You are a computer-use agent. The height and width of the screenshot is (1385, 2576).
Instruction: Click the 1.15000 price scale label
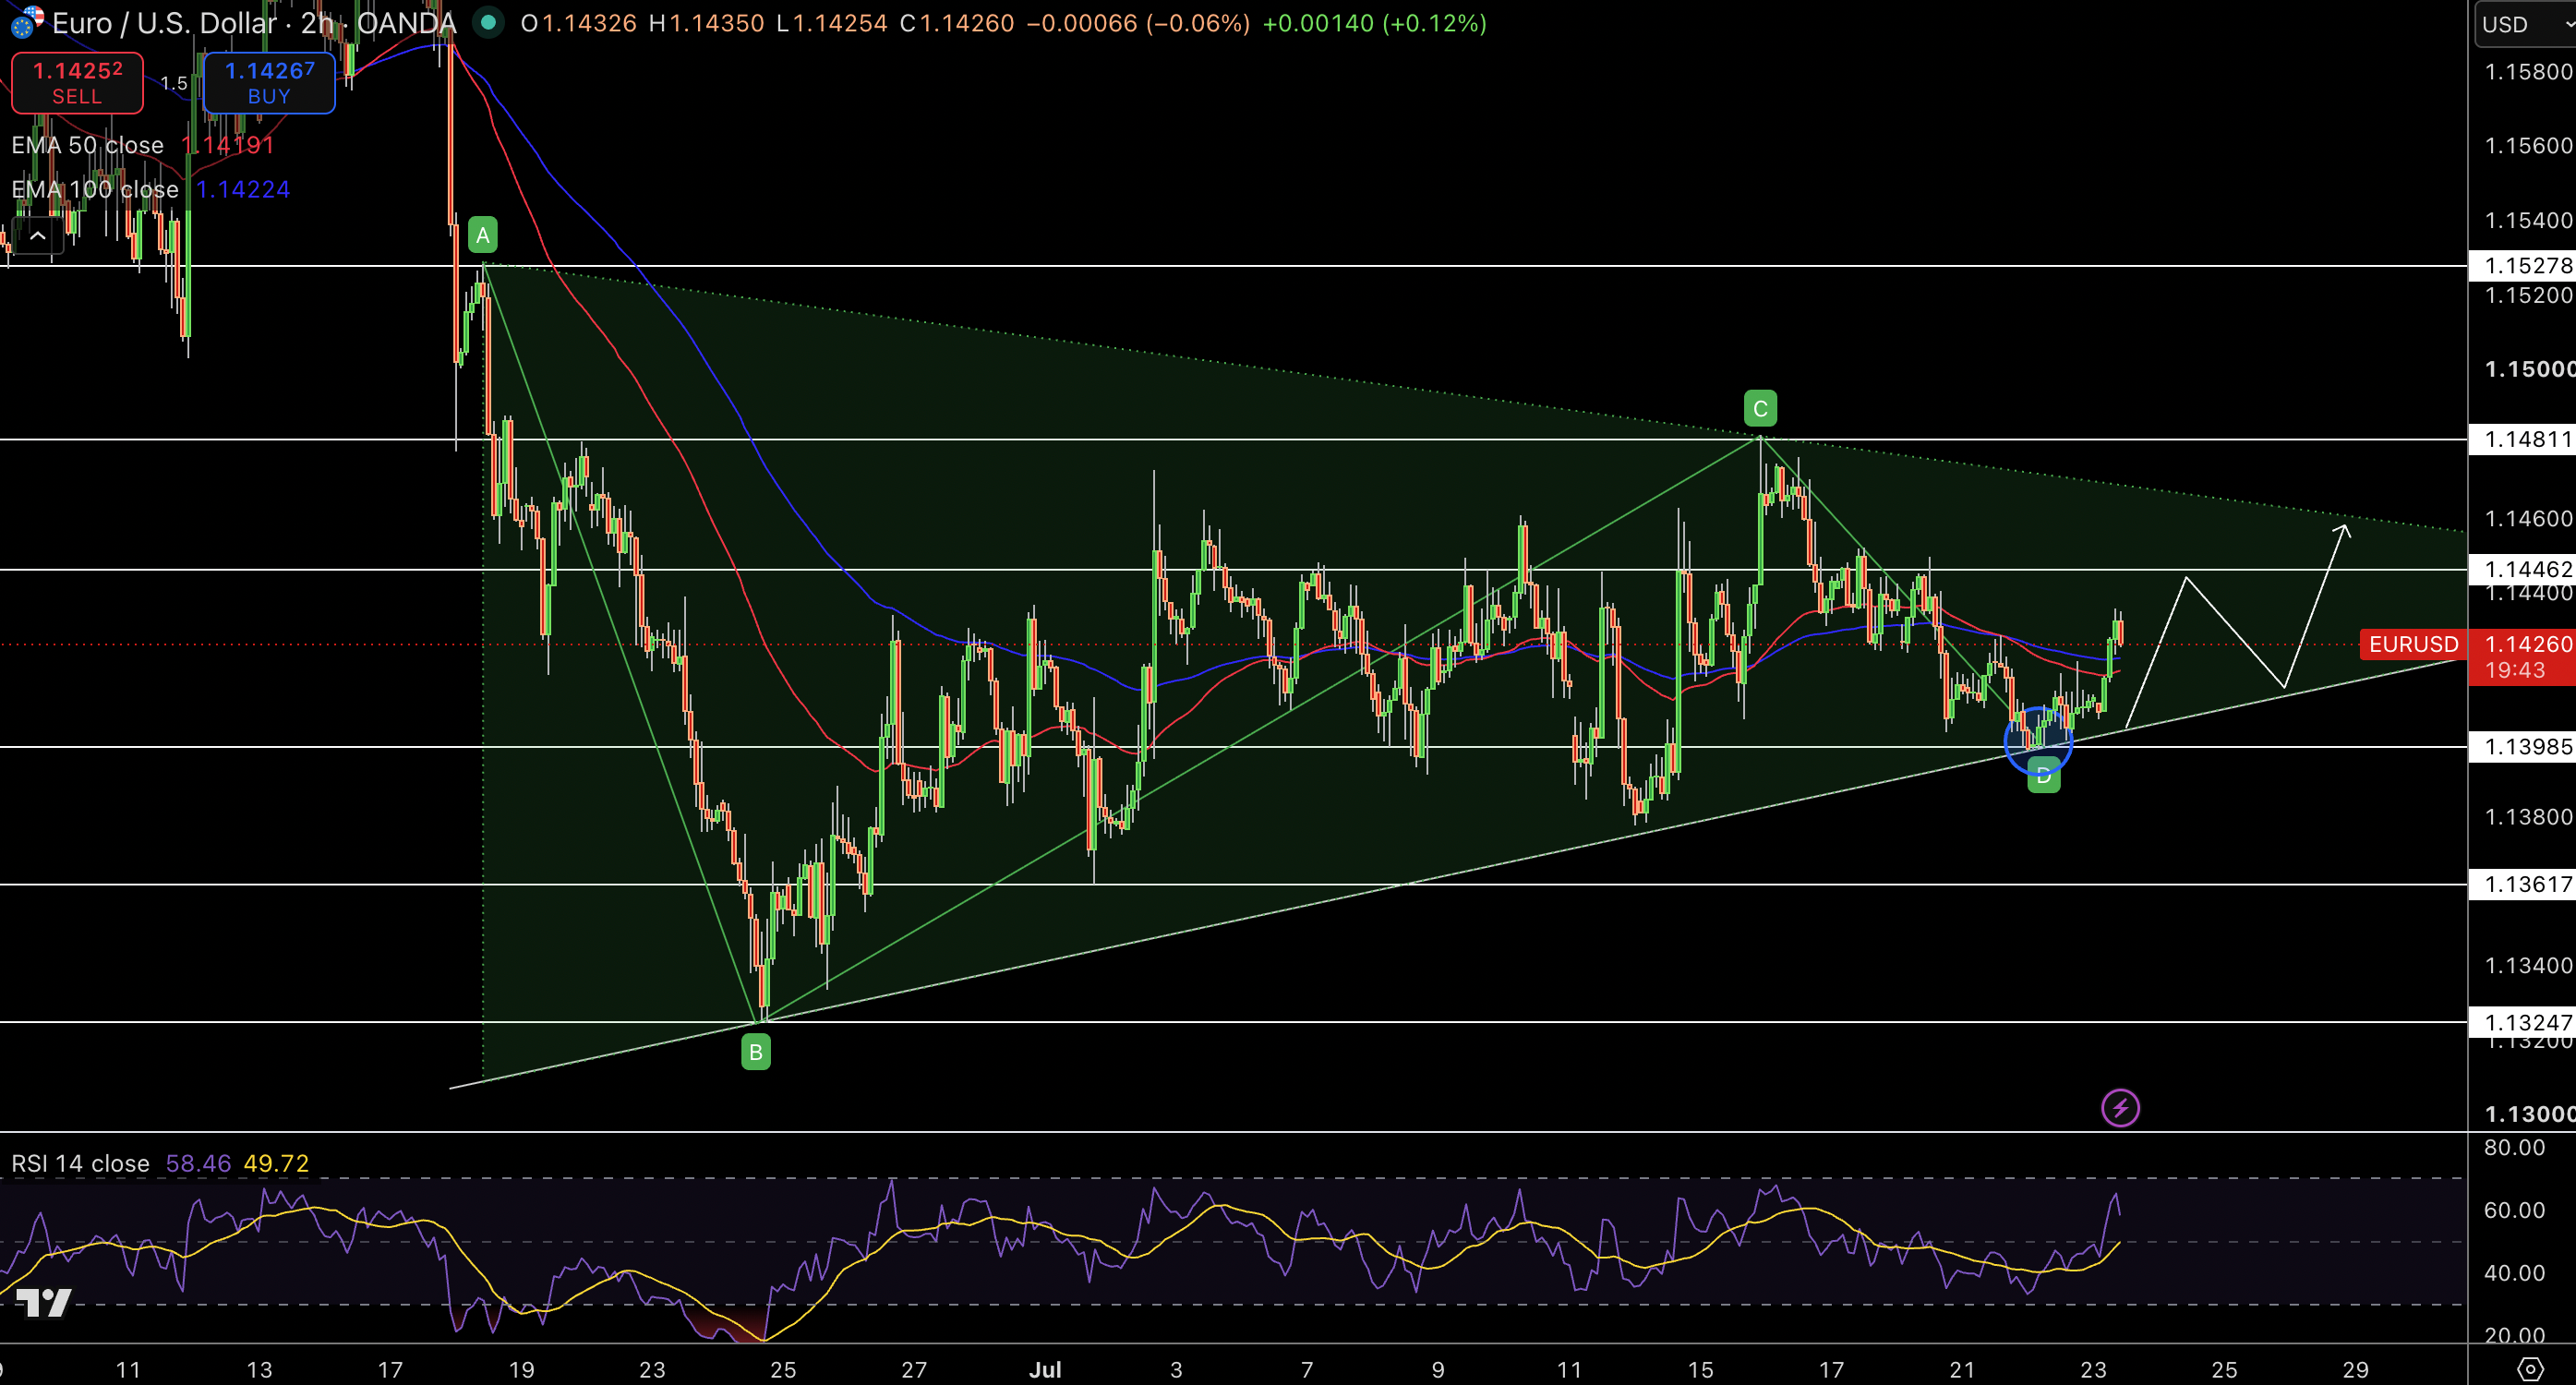[x=2529, y=369]
